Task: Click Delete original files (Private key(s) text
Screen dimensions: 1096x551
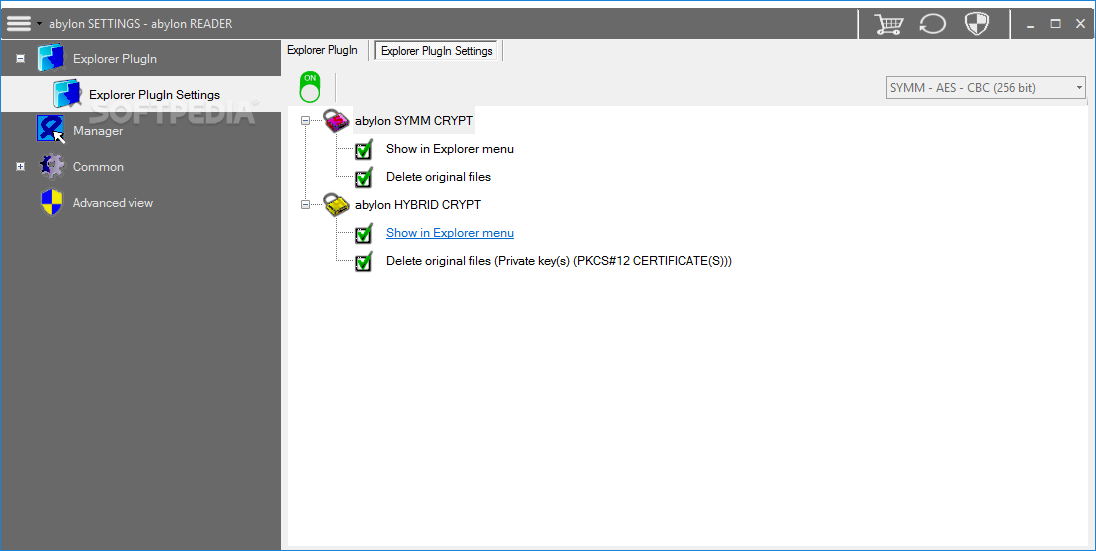Action: tap(558, 261)
